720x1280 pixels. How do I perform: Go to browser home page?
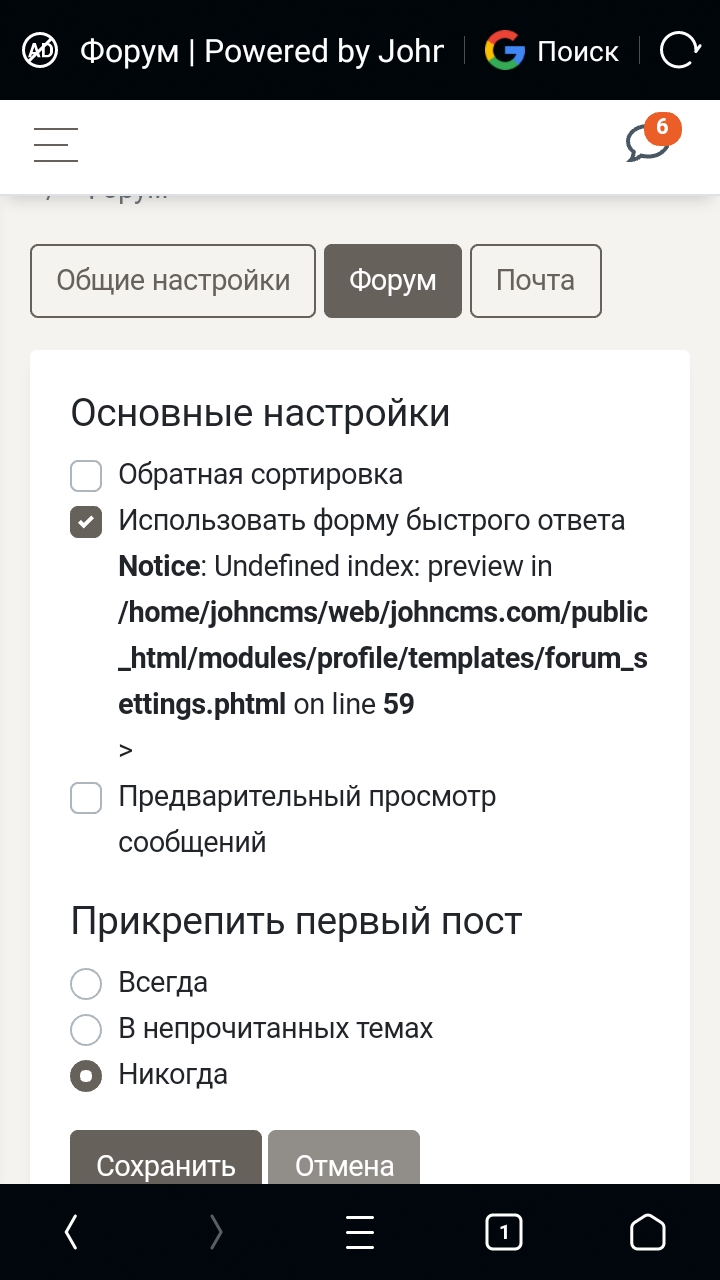coord(648,1233)
